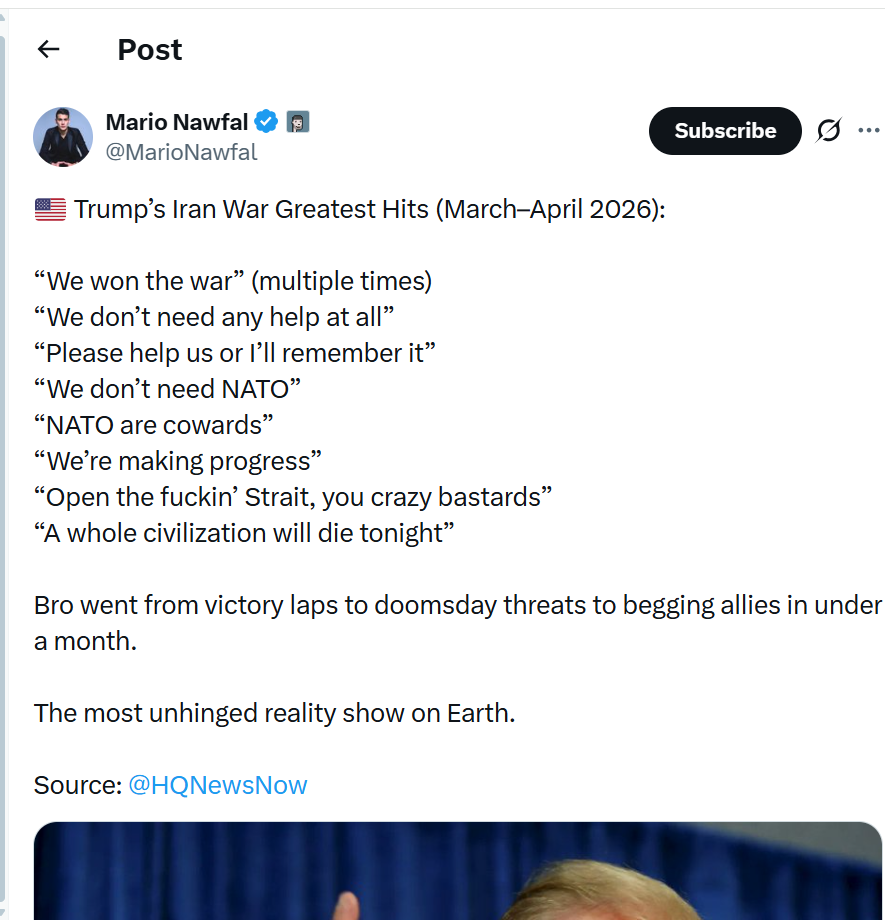Screen dimensions: 885x920
Task: Click the back arrow next to Post
Action: pos(48,49)
